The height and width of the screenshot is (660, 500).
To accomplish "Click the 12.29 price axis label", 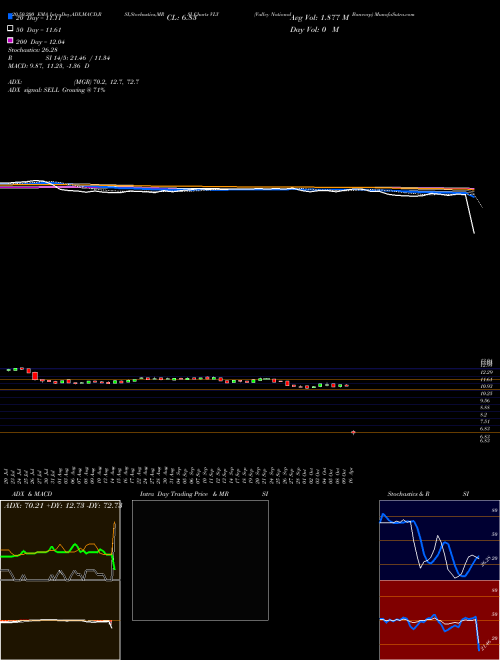I will [486, 373].
